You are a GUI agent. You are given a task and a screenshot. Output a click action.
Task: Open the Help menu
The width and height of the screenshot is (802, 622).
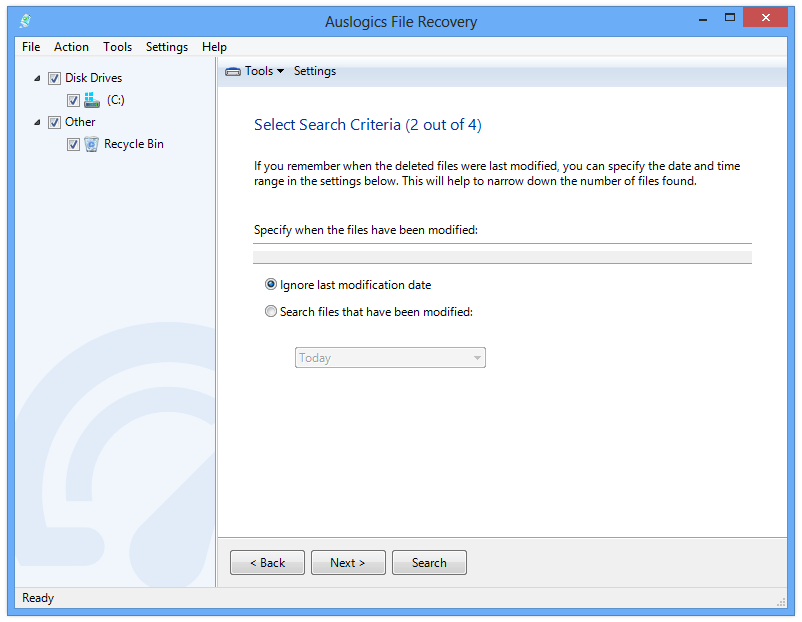point(214,46)
